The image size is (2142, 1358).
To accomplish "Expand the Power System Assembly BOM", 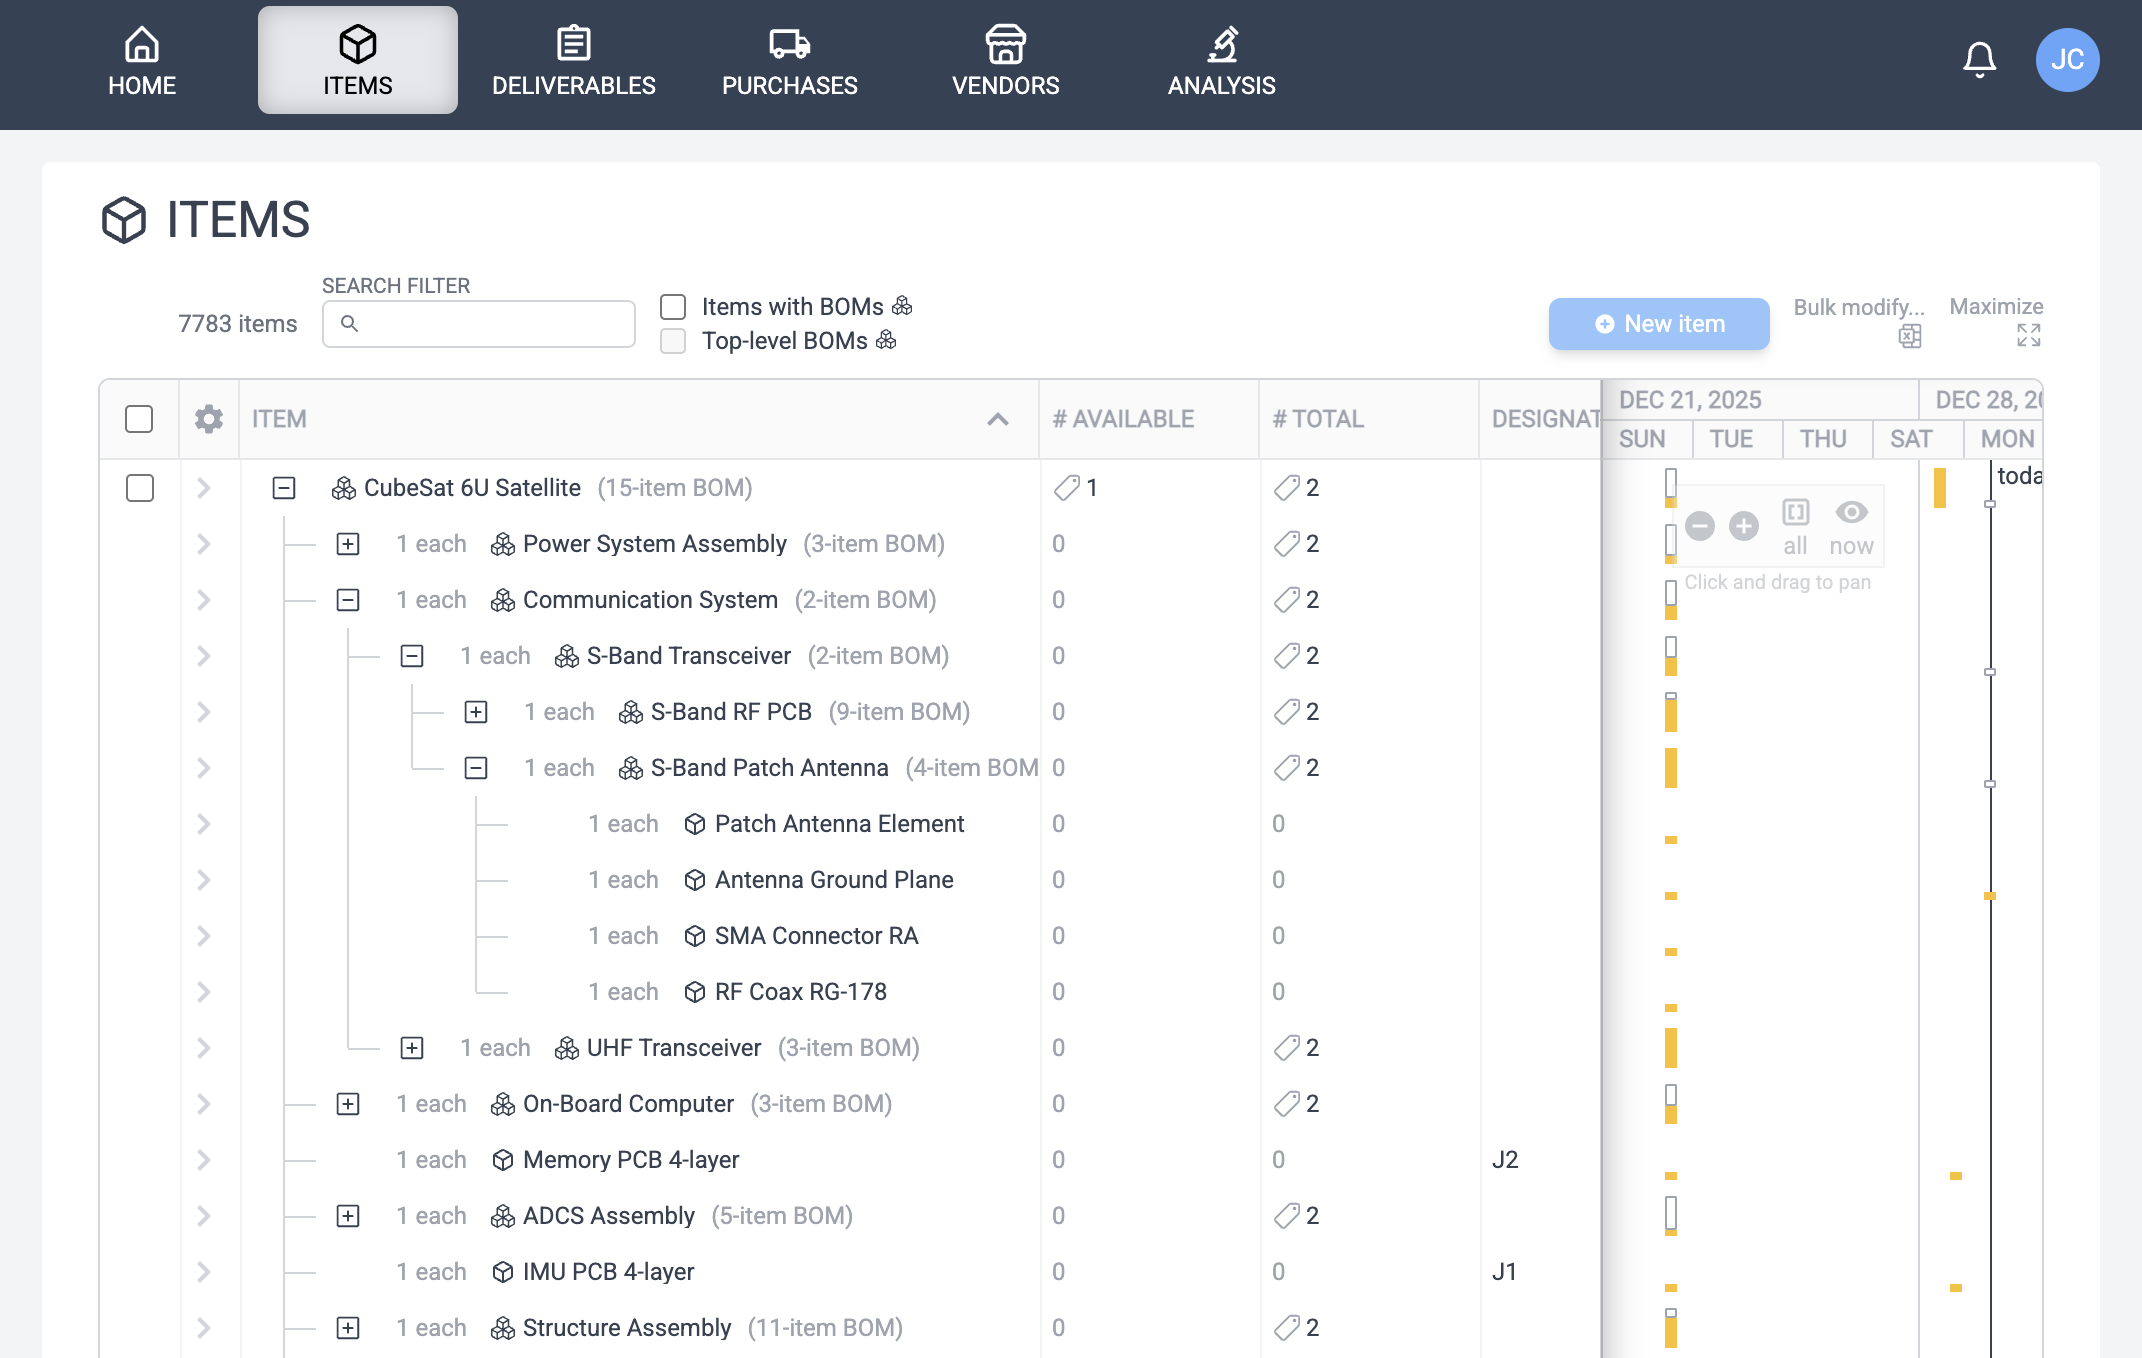I will tap(348, 544).
